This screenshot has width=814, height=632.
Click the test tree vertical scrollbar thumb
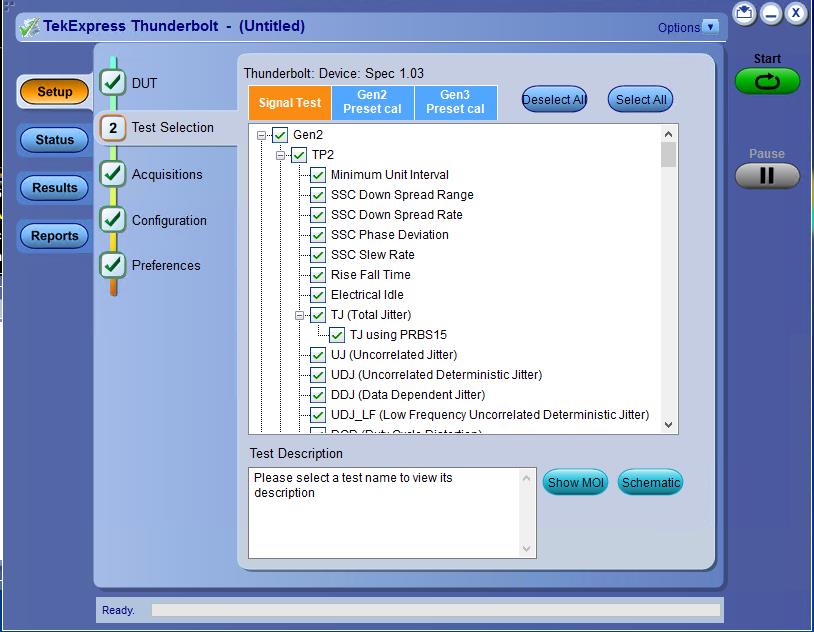tap(668, 155)
